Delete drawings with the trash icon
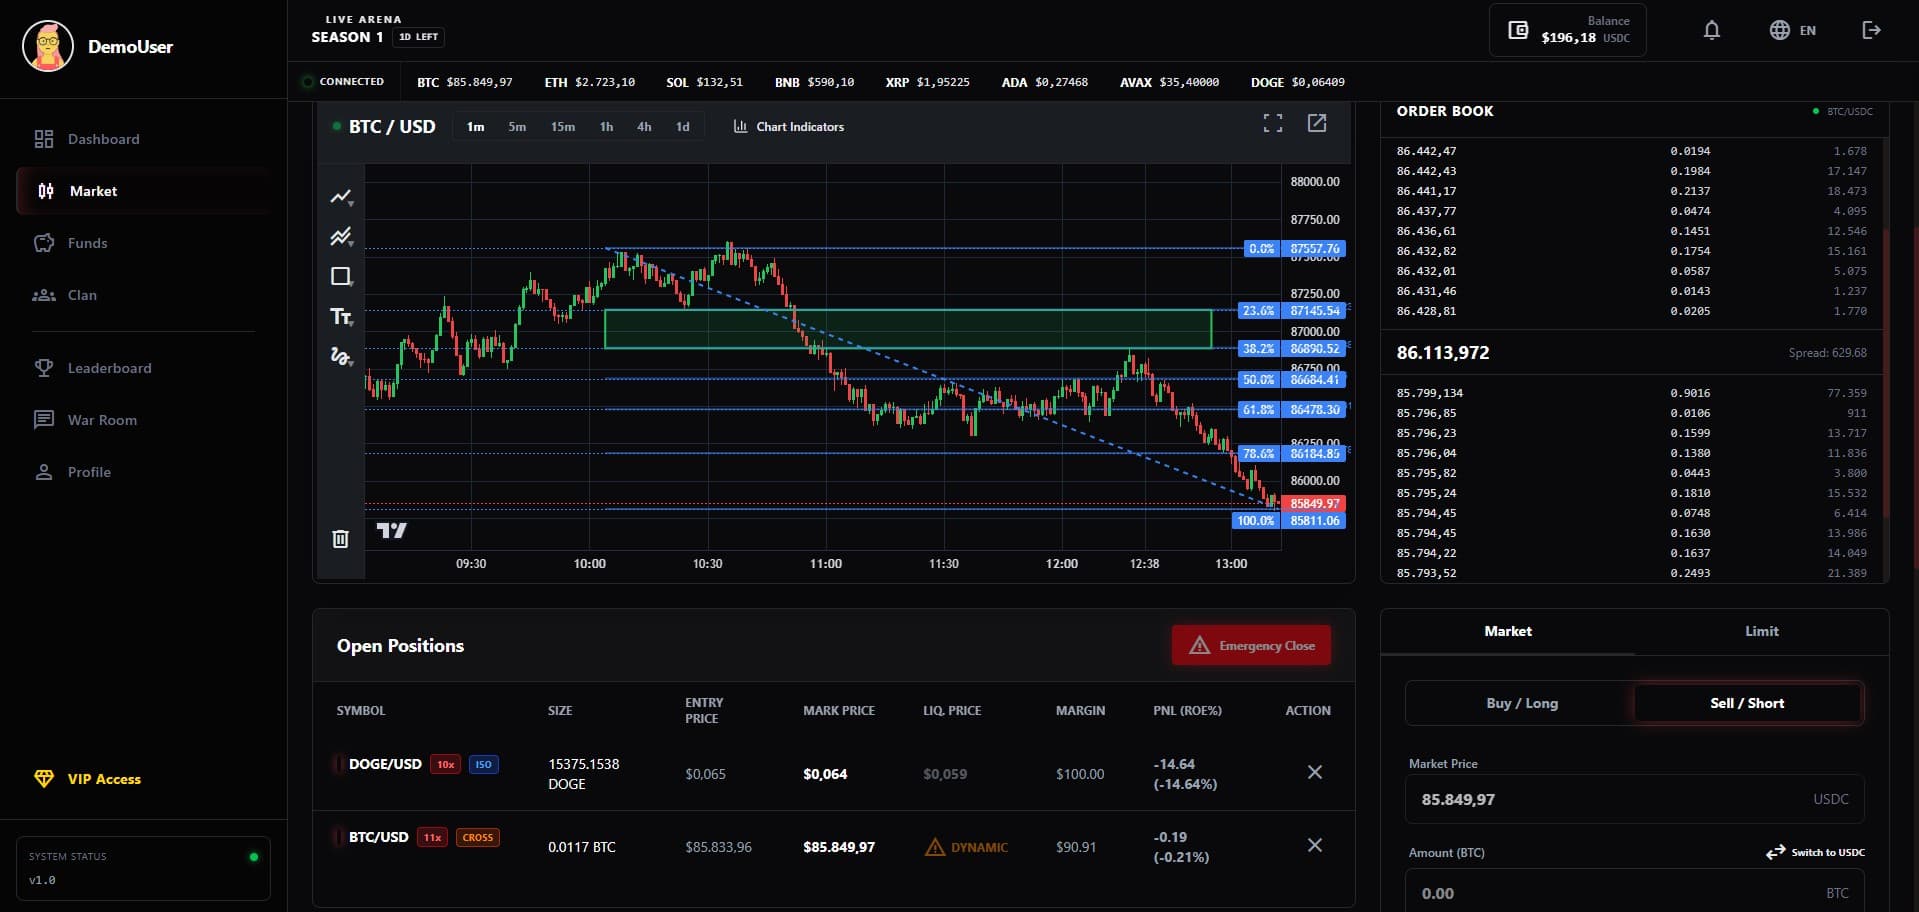Image resolution: width=1919 pixels, height=912 pixels. pos(340,539)
